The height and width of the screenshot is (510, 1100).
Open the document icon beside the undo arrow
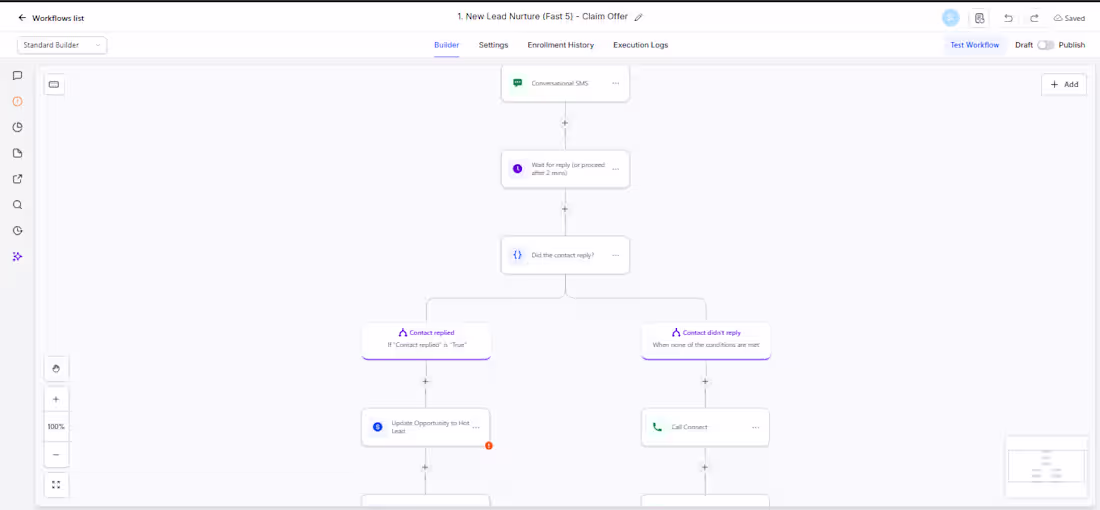[x=979, y=18]
